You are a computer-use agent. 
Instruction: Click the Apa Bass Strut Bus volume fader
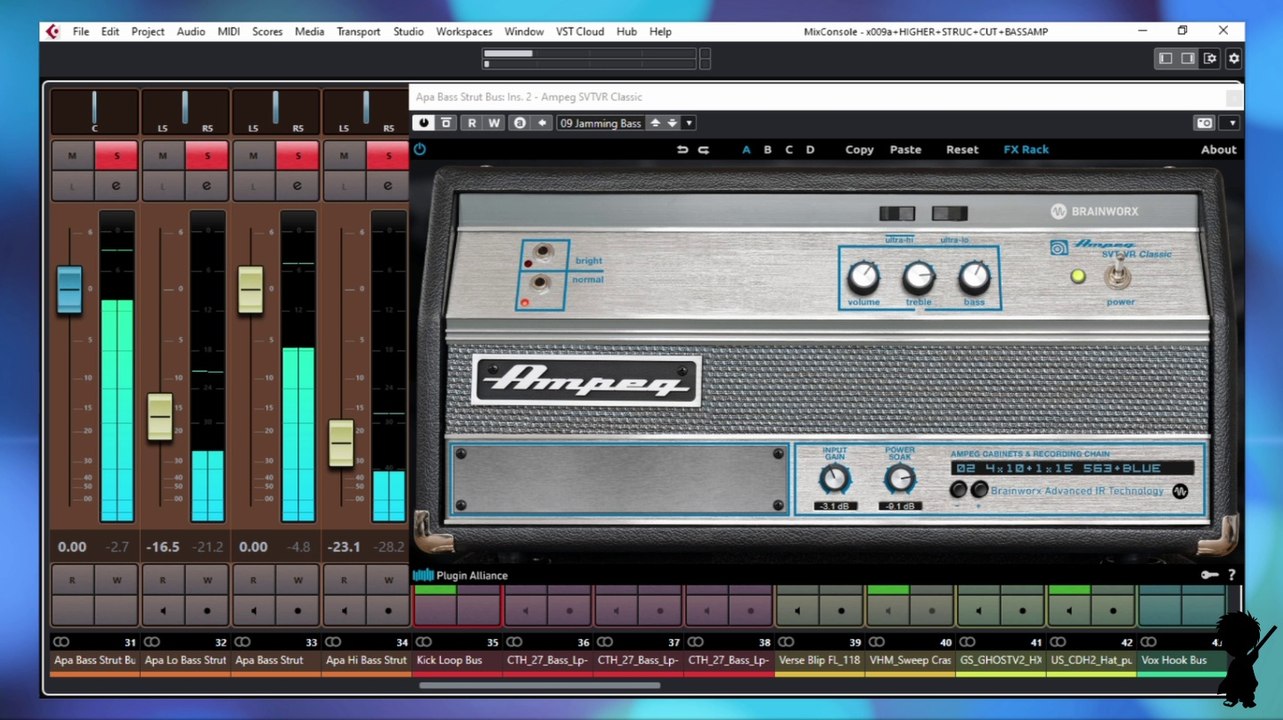(x=69, y=289)
